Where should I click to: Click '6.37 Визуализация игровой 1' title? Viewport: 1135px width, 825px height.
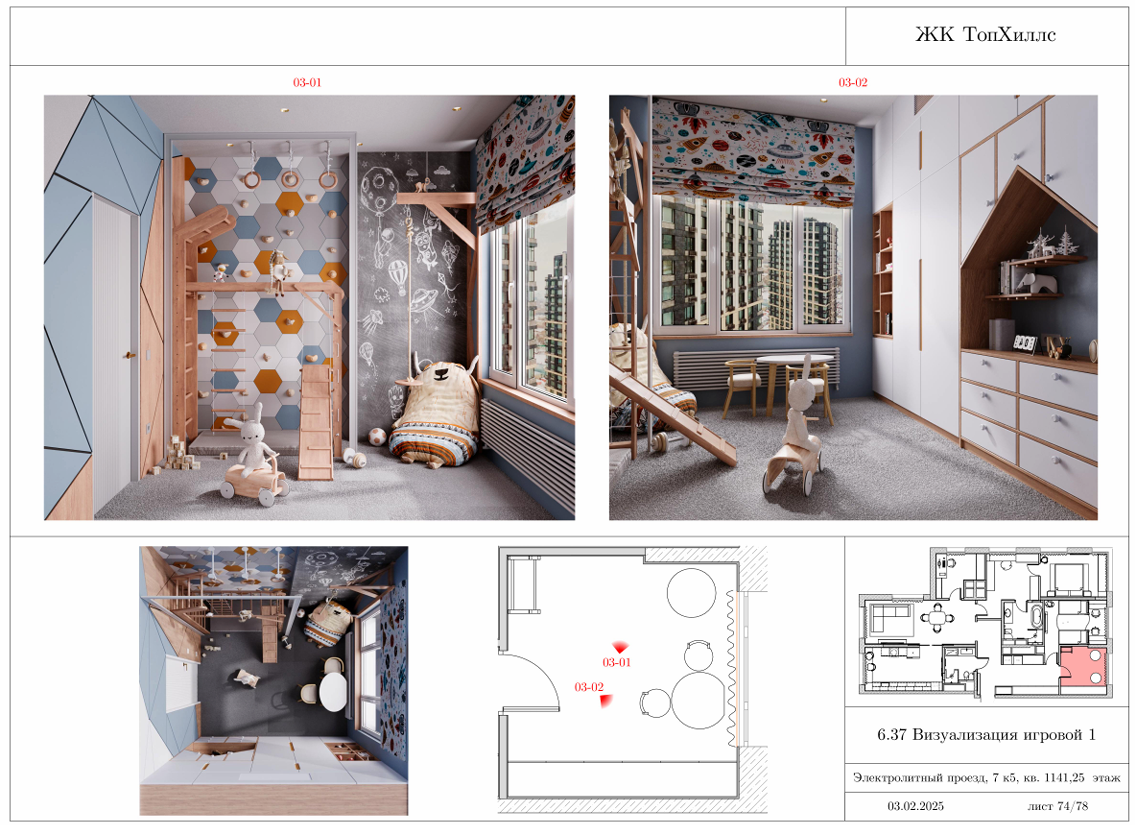click(x=986, y=735)
